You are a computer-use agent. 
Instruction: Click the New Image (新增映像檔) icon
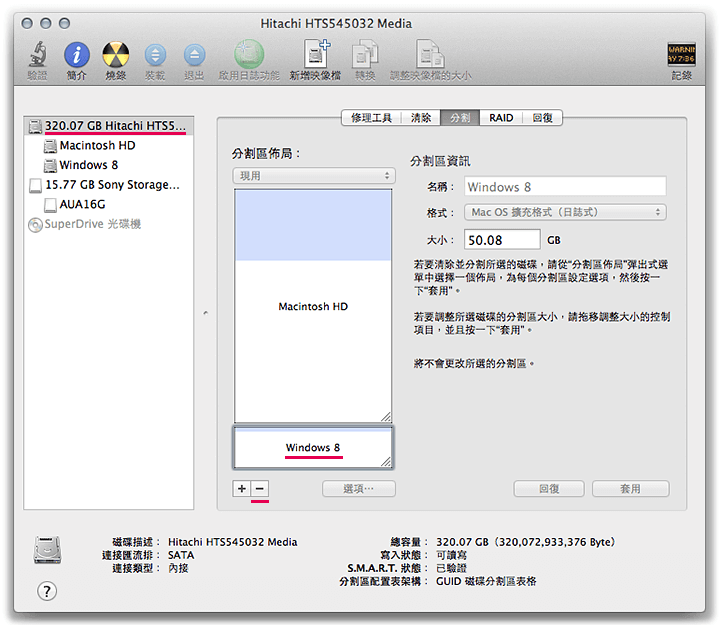pyautogui.click(x=316, y=54)
